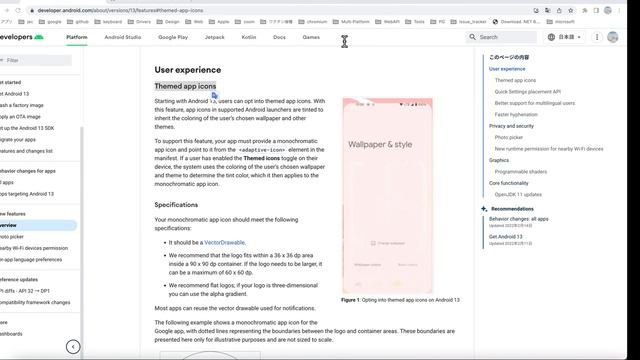Open the 日本語 language dropdown
This screenshot has height=360, width=640.
pyautogui.click(x=564, y=37)
